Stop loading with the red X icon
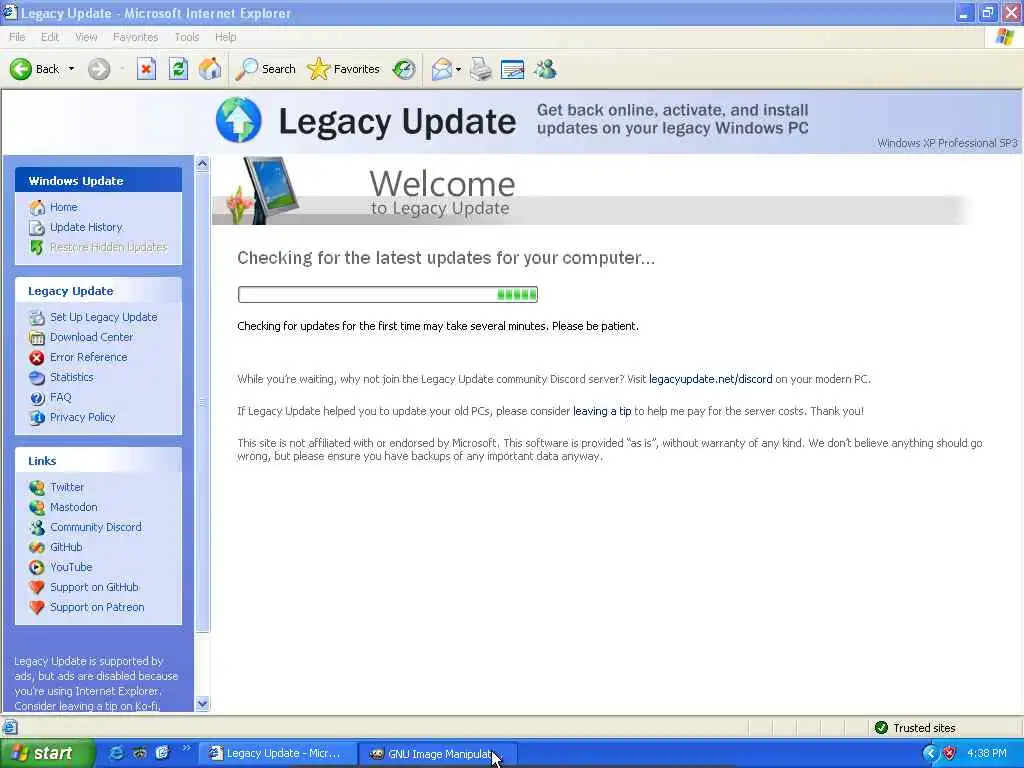Image resolution: width=1024 pixels, height=768 pixels. 146,69
